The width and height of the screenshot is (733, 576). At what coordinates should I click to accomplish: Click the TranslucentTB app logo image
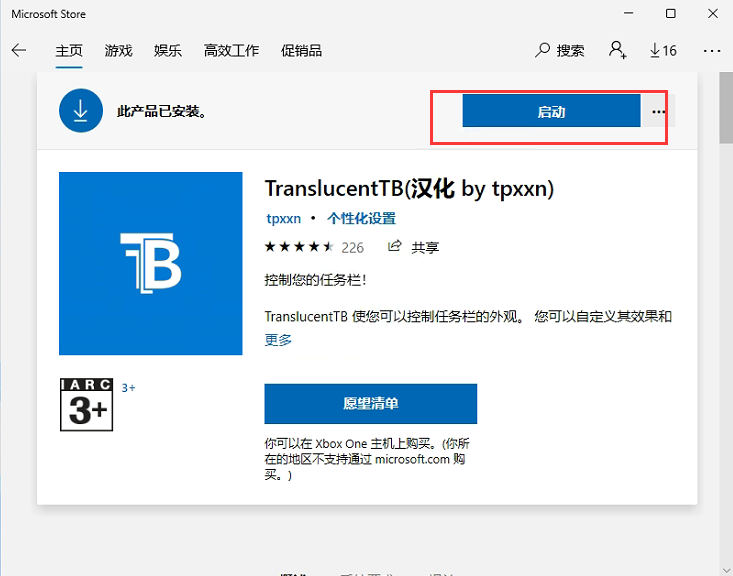click(151, 263)
